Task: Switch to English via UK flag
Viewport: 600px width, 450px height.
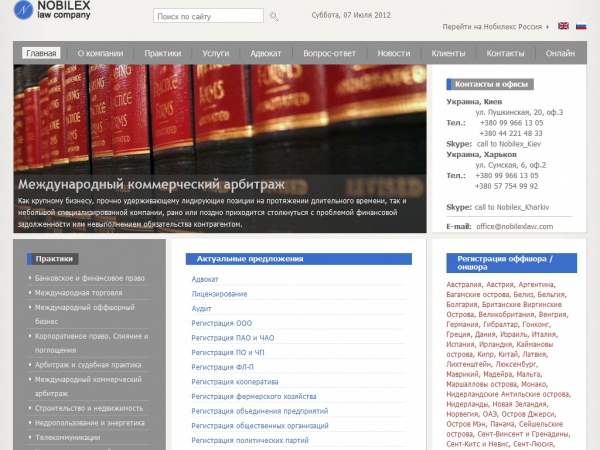Action: 563,26
